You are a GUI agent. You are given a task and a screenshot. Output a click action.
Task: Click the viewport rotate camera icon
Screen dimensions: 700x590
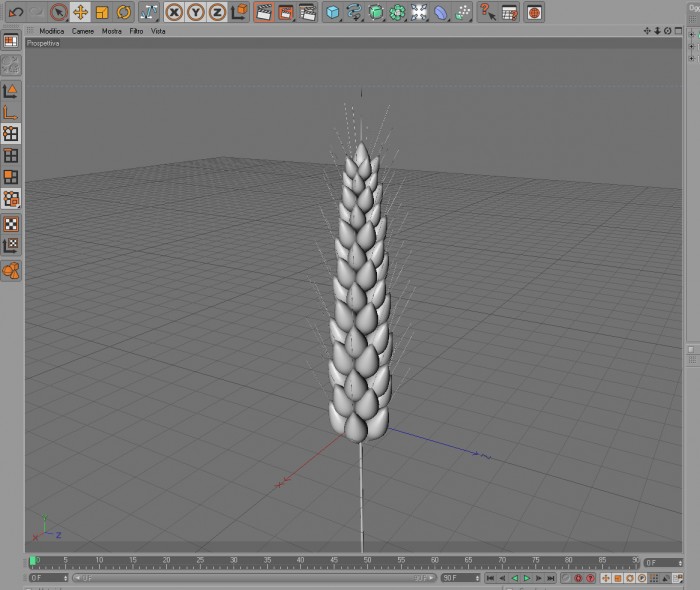coord(667,31)
